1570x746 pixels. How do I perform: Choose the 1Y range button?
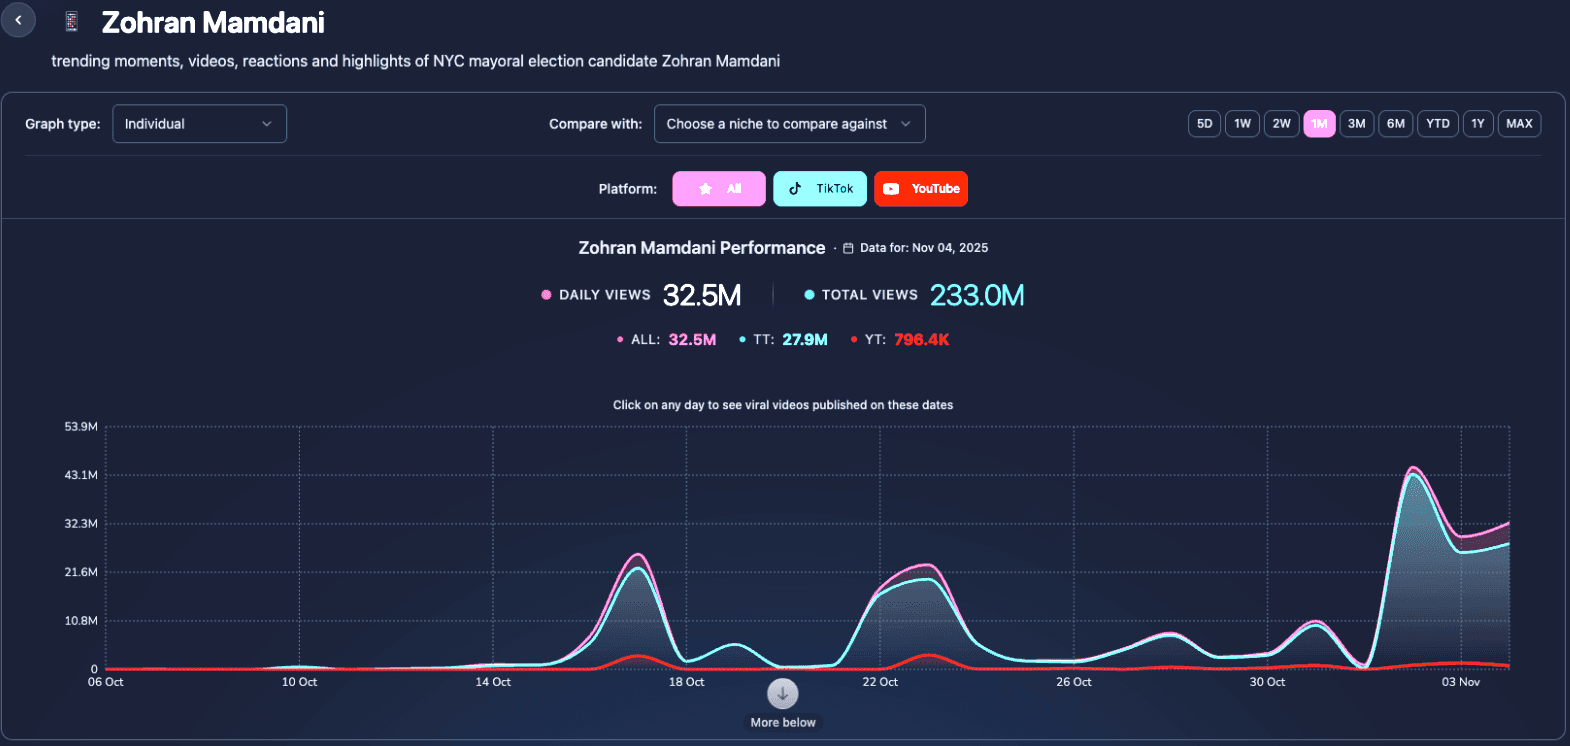[x=1477, y=124]
